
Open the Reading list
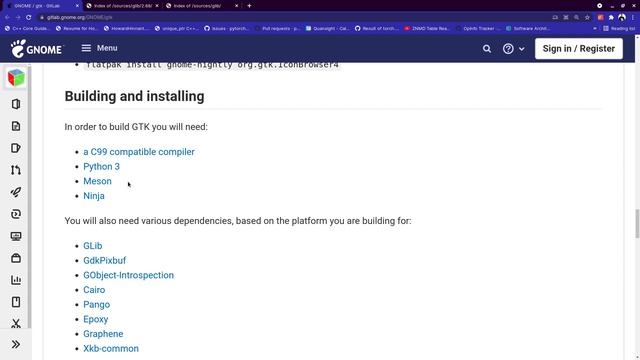[x=619, y=29]
